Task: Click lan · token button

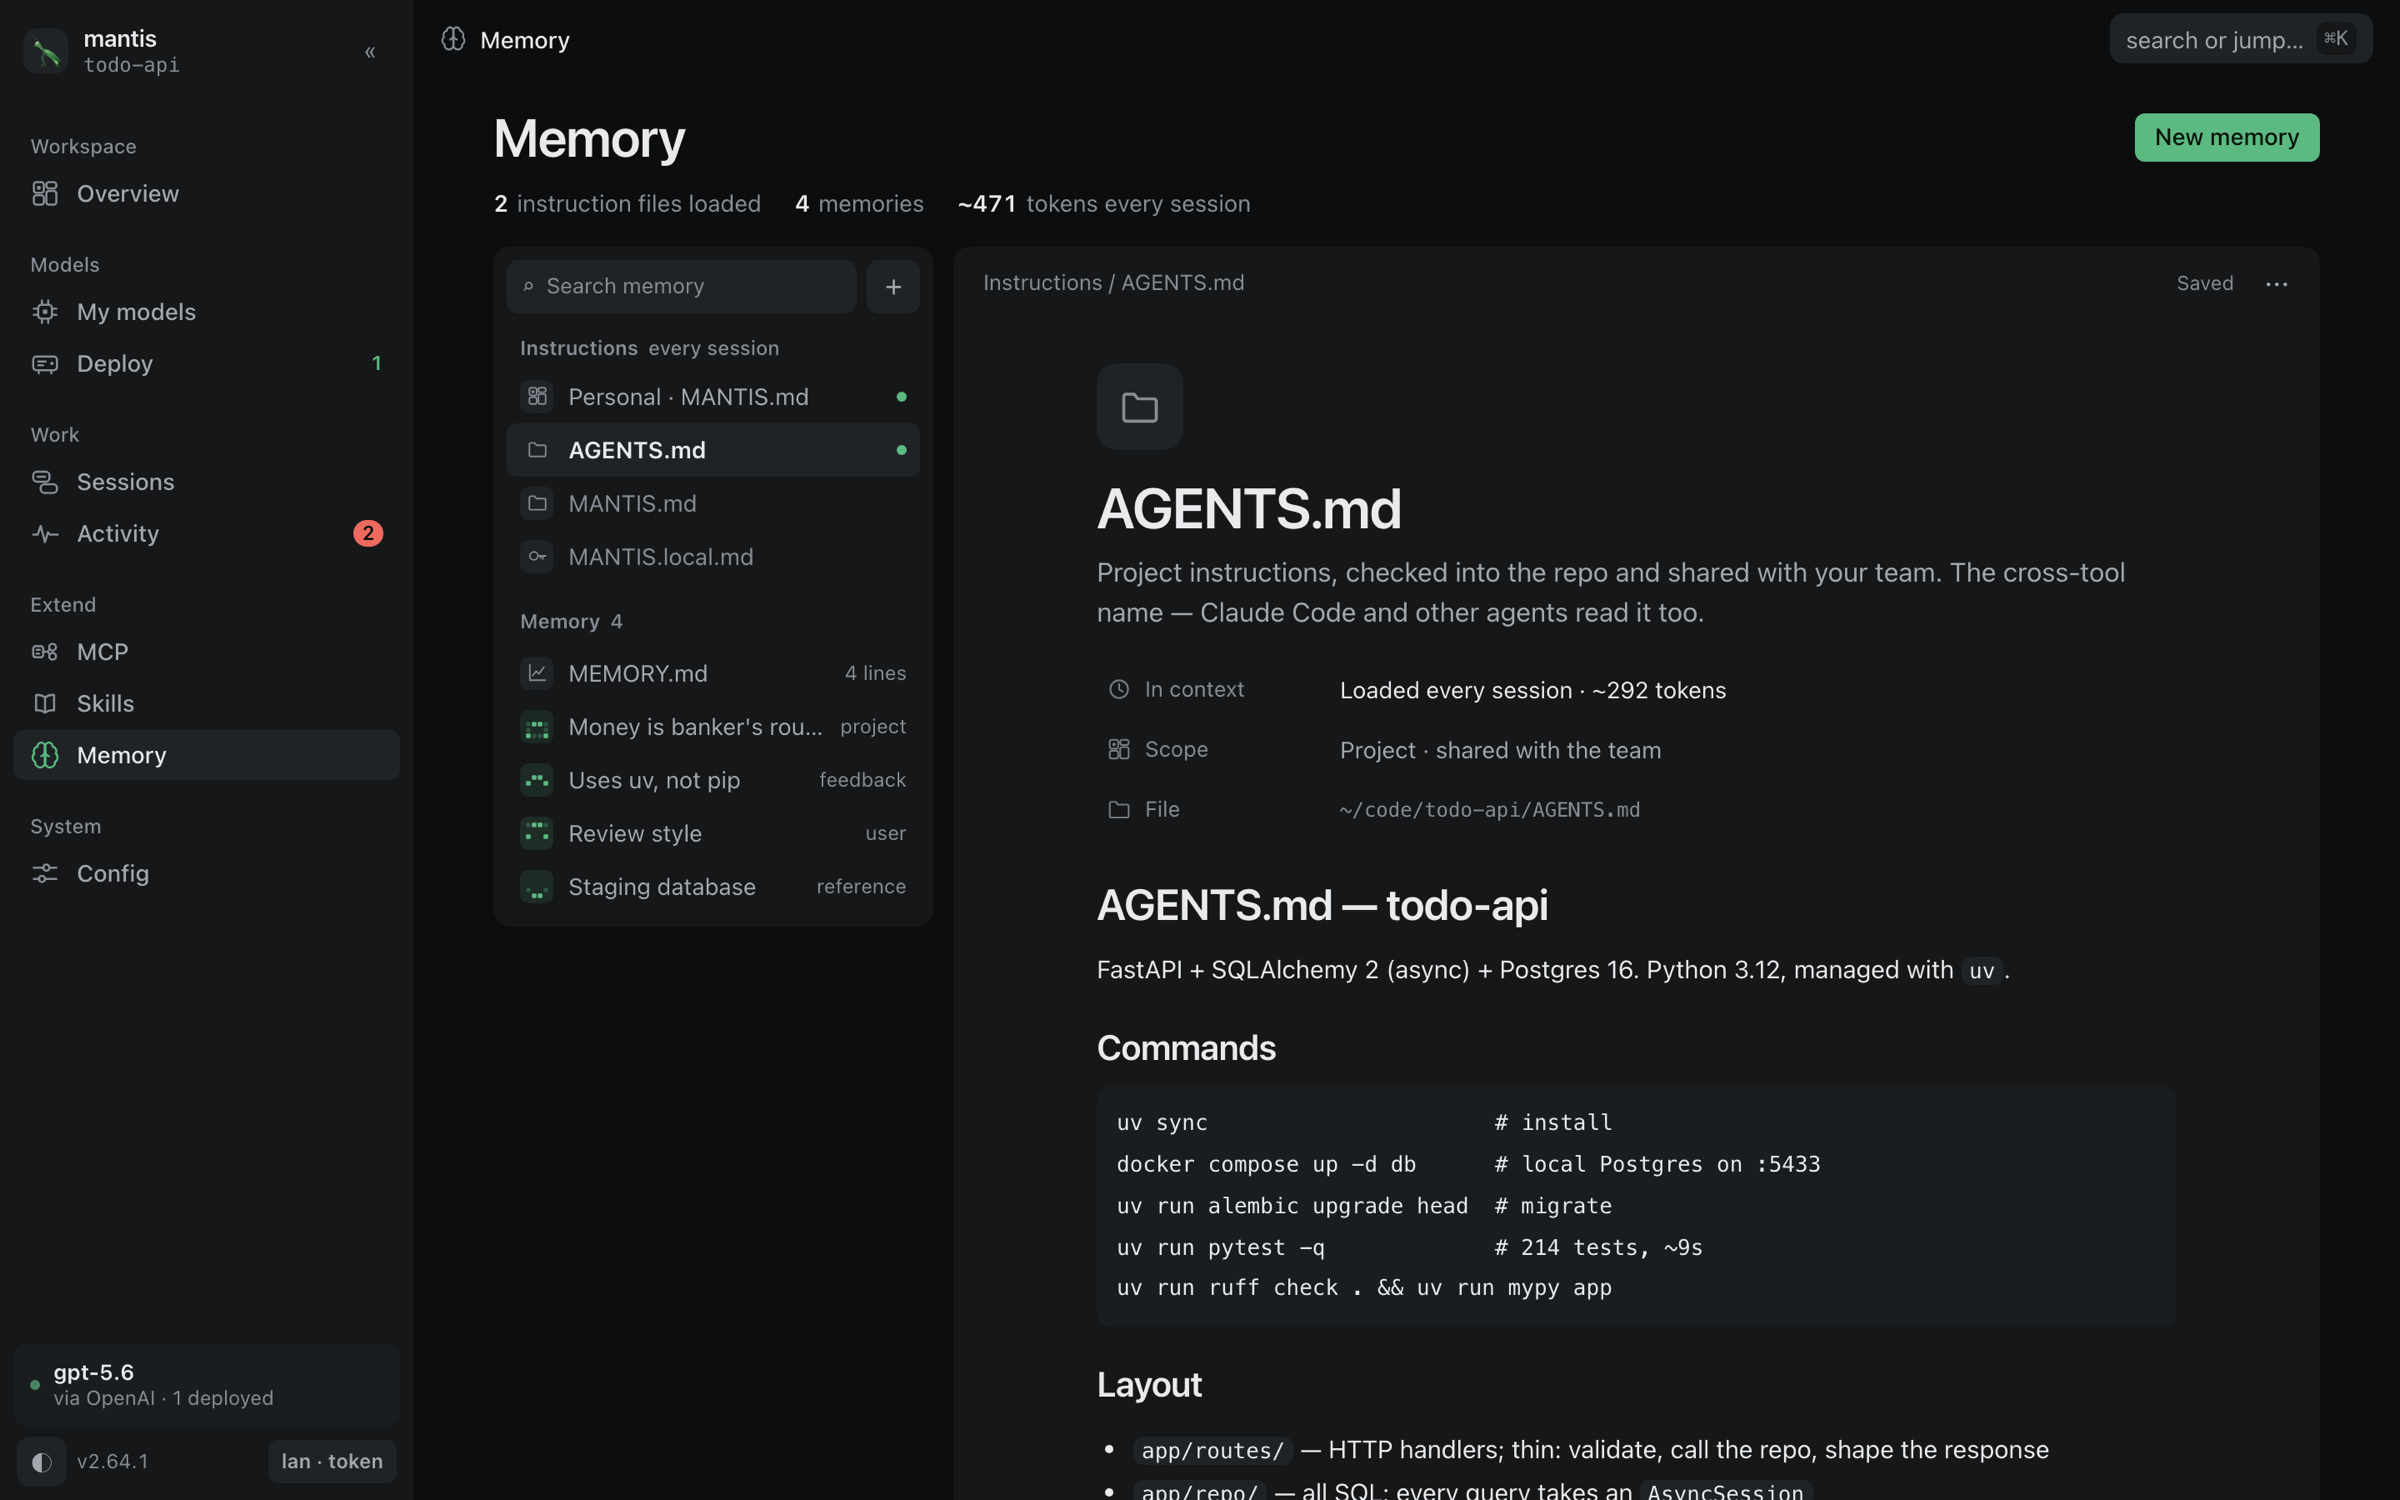Action: point(332,1462)
